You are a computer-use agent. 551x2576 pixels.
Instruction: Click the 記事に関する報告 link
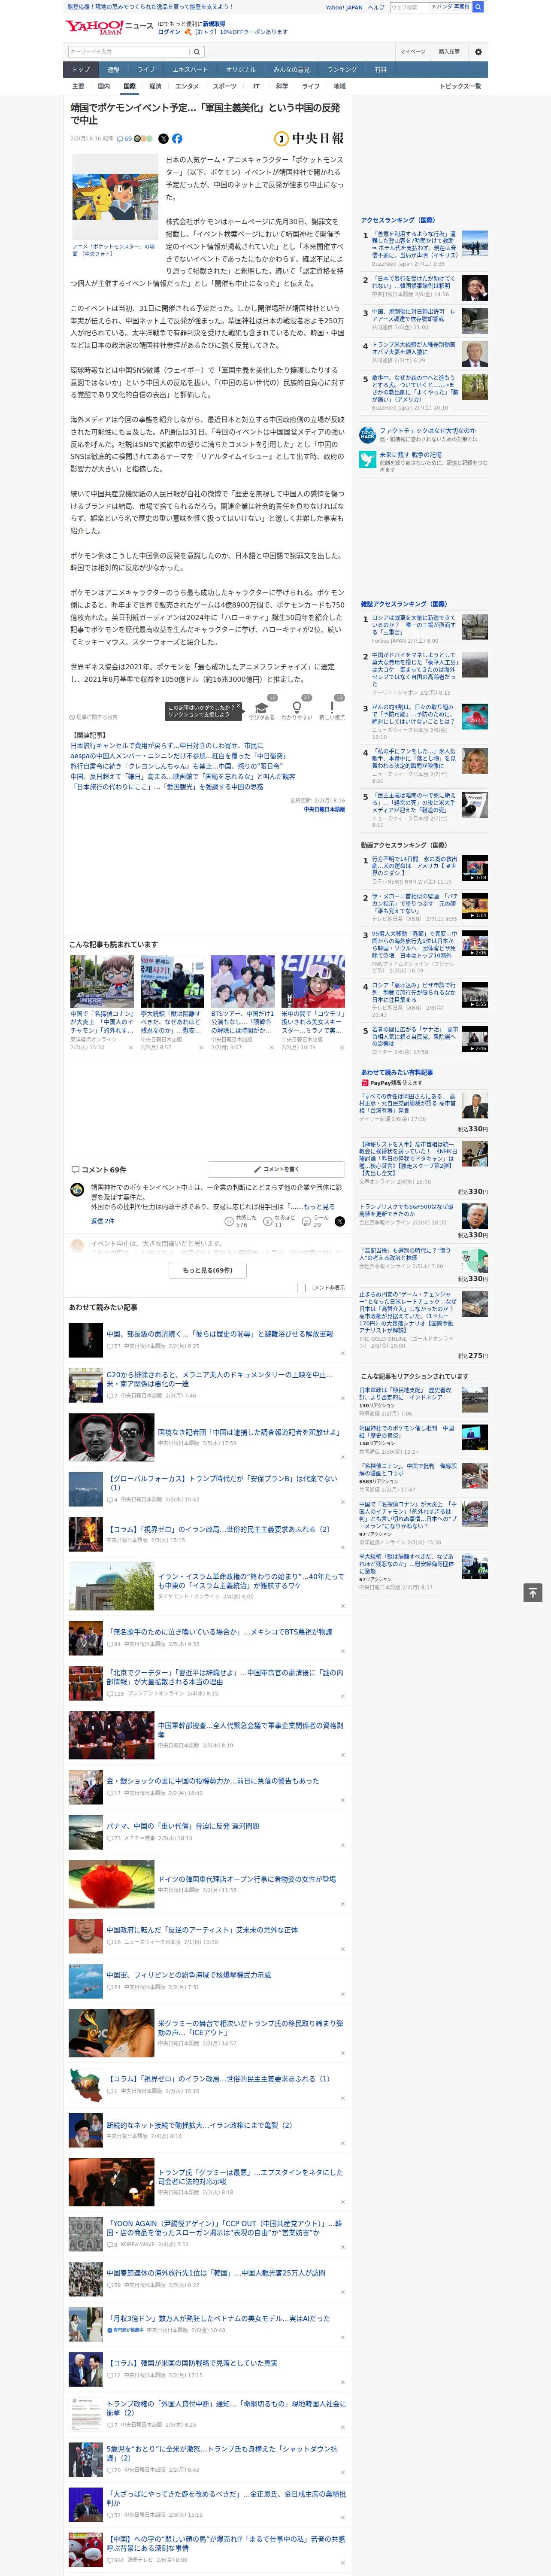(95, 717)
